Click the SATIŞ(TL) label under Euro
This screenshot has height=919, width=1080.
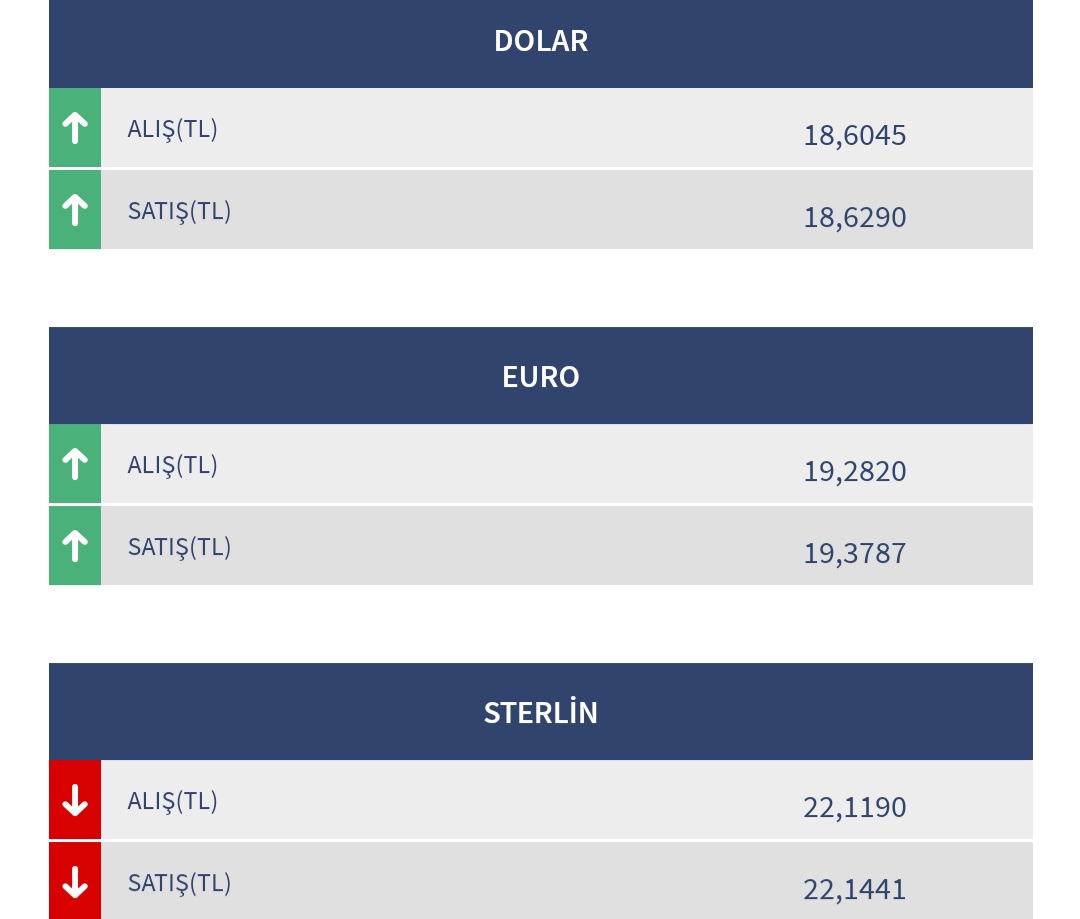(179, 547)
